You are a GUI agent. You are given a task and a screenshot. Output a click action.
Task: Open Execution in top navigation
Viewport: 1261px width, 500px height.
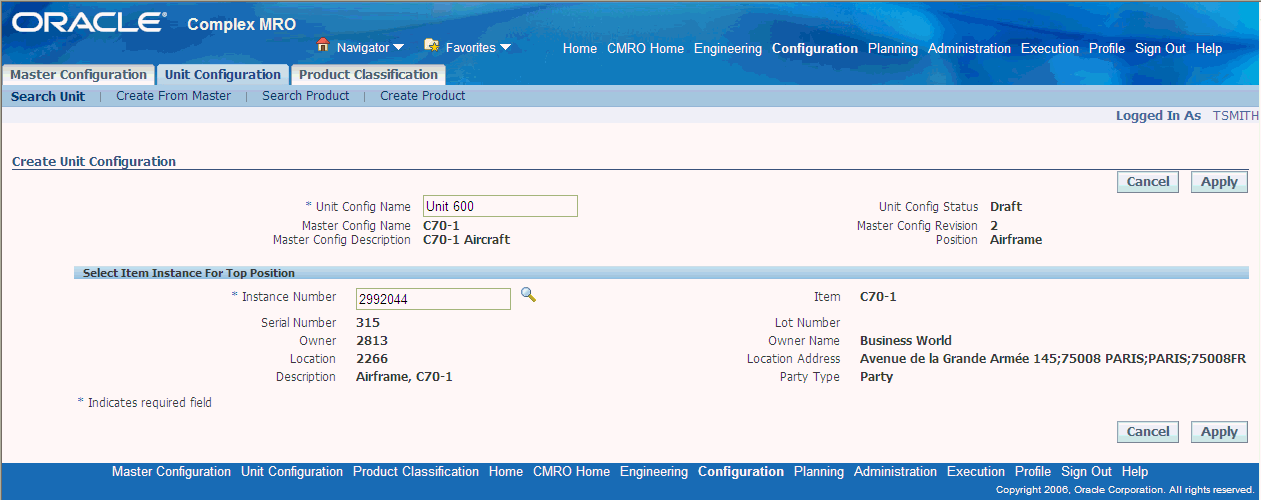pos(1050,48)
